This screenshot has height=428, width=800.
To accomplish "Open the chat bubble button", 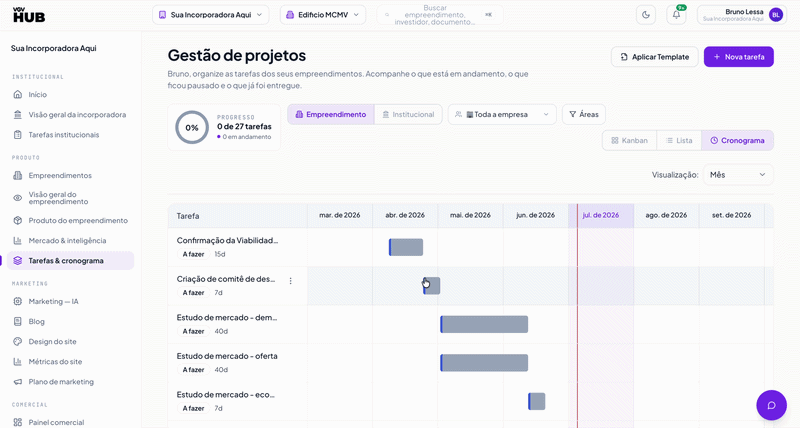I will (x=771, y=405).
